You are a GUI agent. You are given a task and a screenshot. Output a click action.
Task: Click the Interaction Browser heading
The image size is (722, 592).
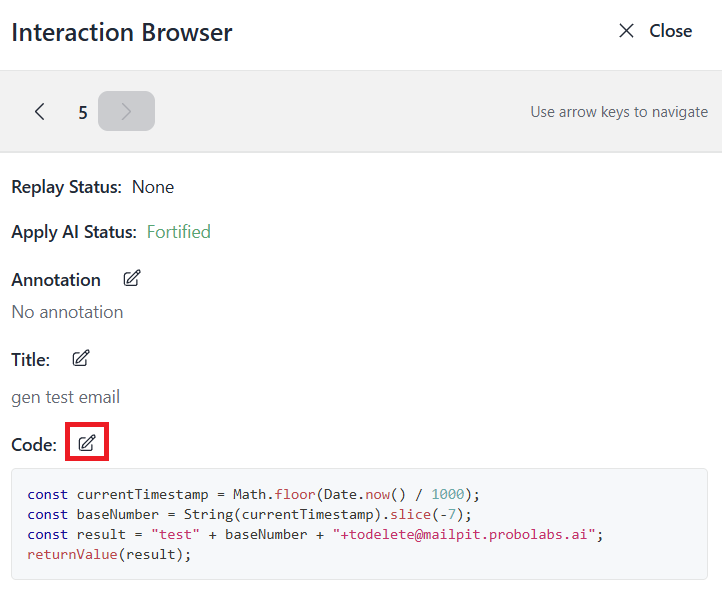121,32
